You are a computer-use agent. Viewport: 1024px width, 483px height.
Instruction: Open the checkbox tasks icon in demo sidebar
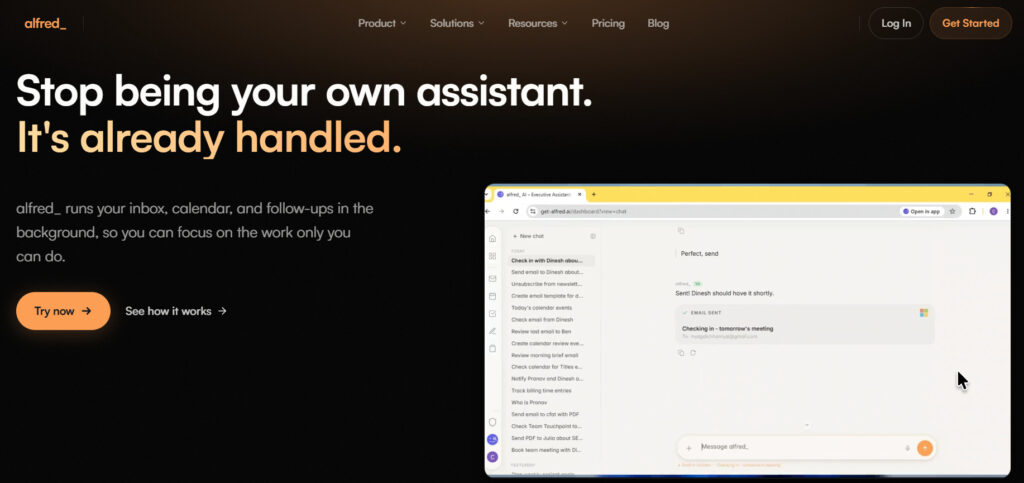492,314
